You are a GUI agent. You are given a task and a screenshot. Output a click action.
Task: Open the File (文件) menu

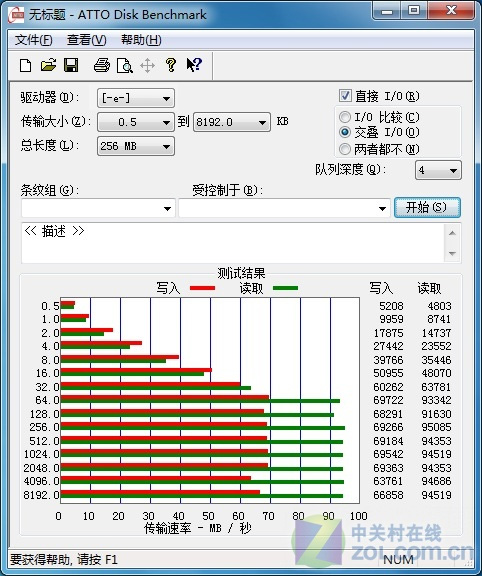(x=33, y=40)
